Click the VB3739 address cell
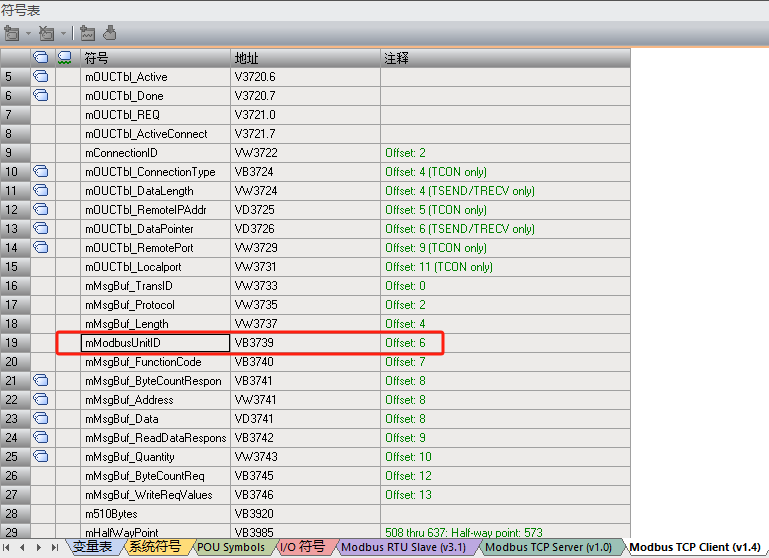 306,342
